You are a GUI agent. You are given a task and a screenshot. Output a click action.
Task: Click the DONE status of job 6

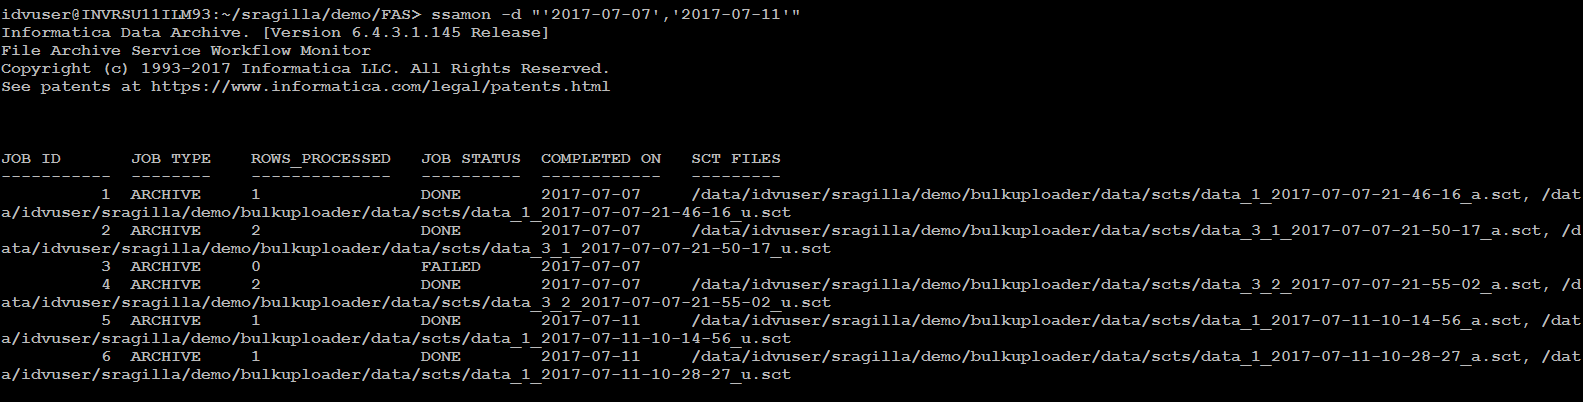pyautogui.click(x=441, y=357)
